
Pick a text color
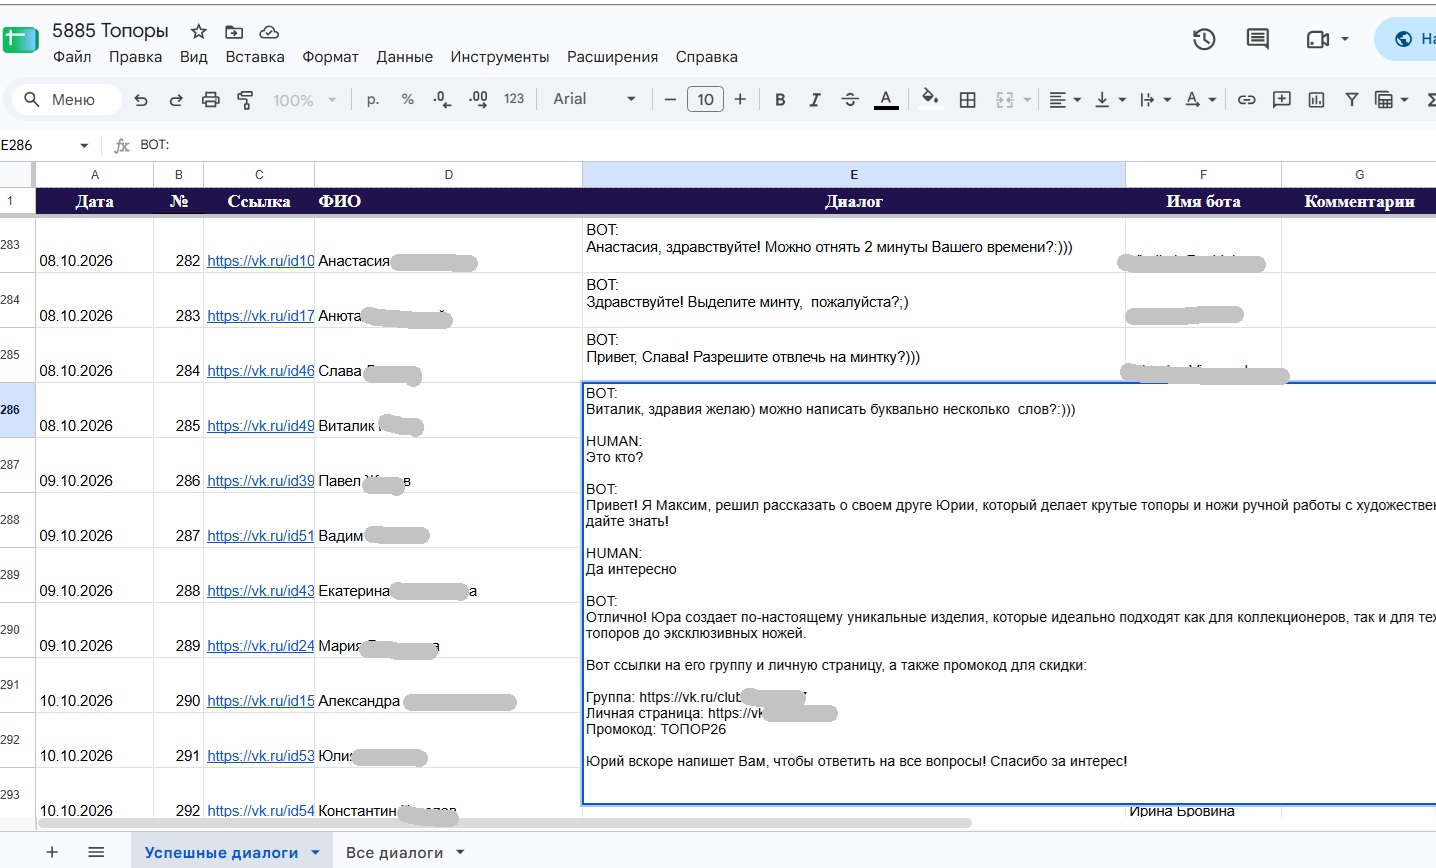(886, 100)
